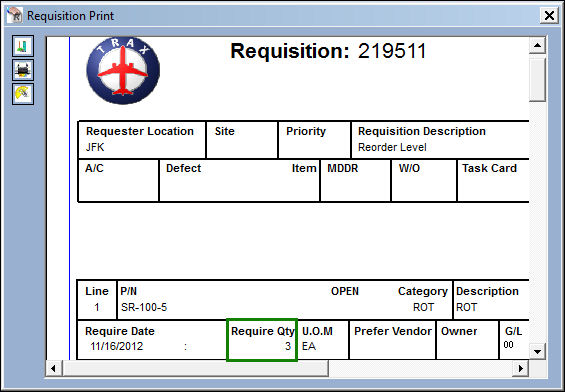Click the TRAX airplane logo
This screenshot has width=565, height=392.
(x=123, y=70)
